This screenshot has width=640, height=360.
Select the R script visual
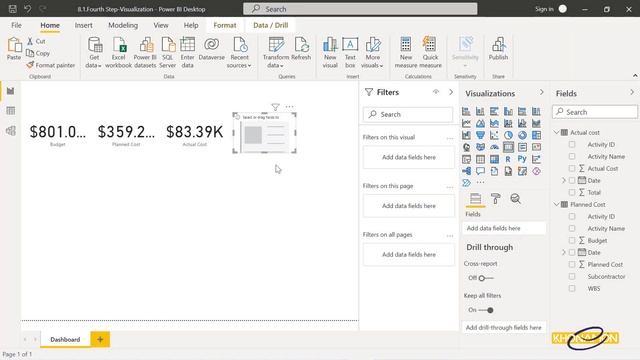coord(508,159)
